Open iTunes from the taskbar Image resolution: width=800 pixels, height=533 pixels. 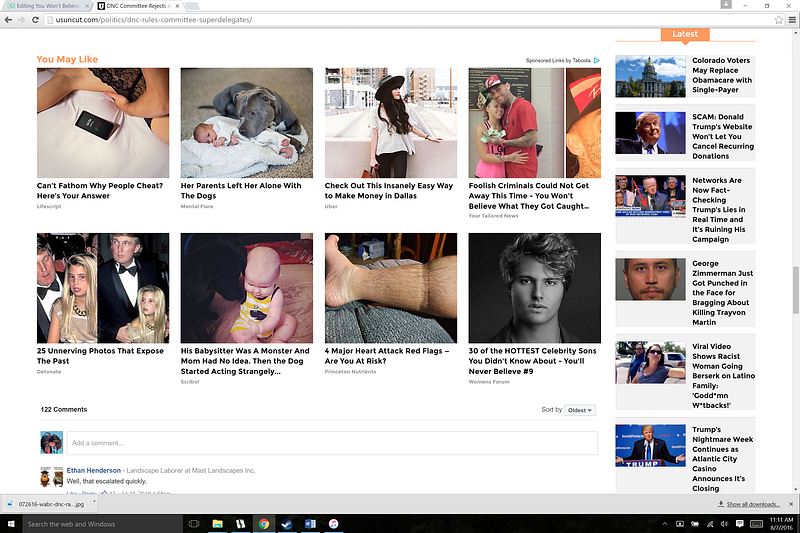333,524
